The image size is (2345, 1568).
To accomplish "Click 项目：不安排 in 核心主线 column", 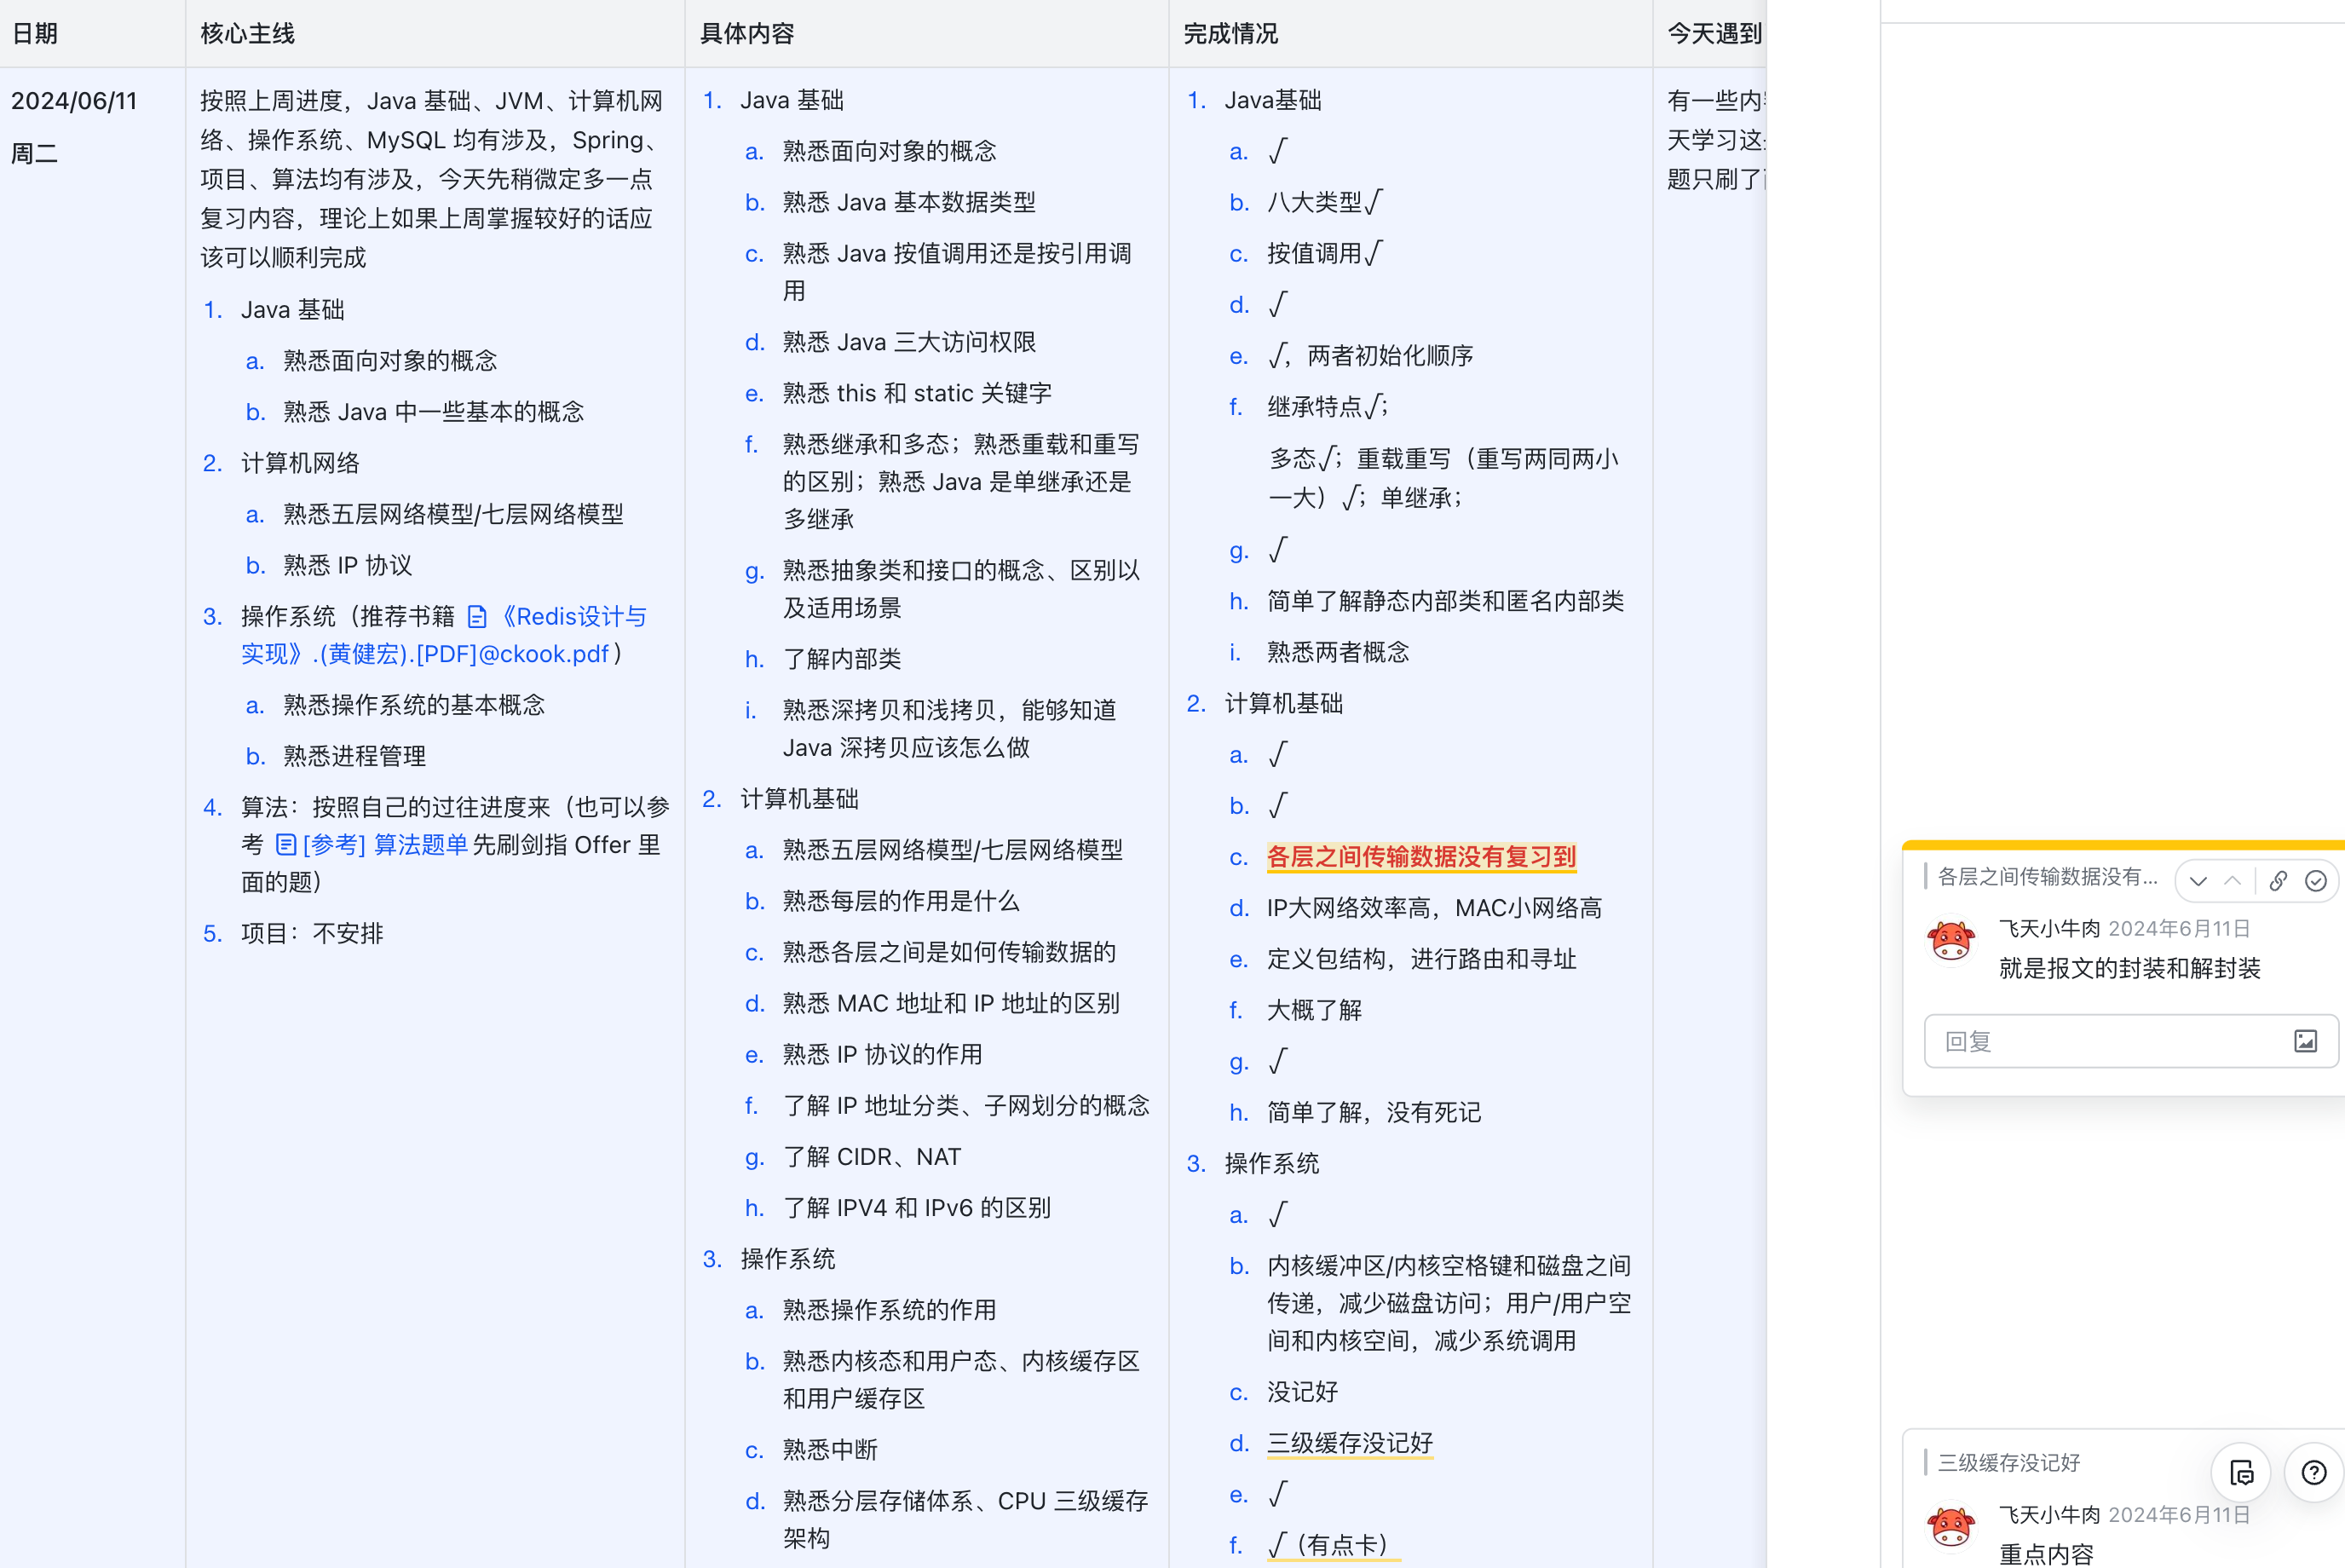I will (312, 933).
